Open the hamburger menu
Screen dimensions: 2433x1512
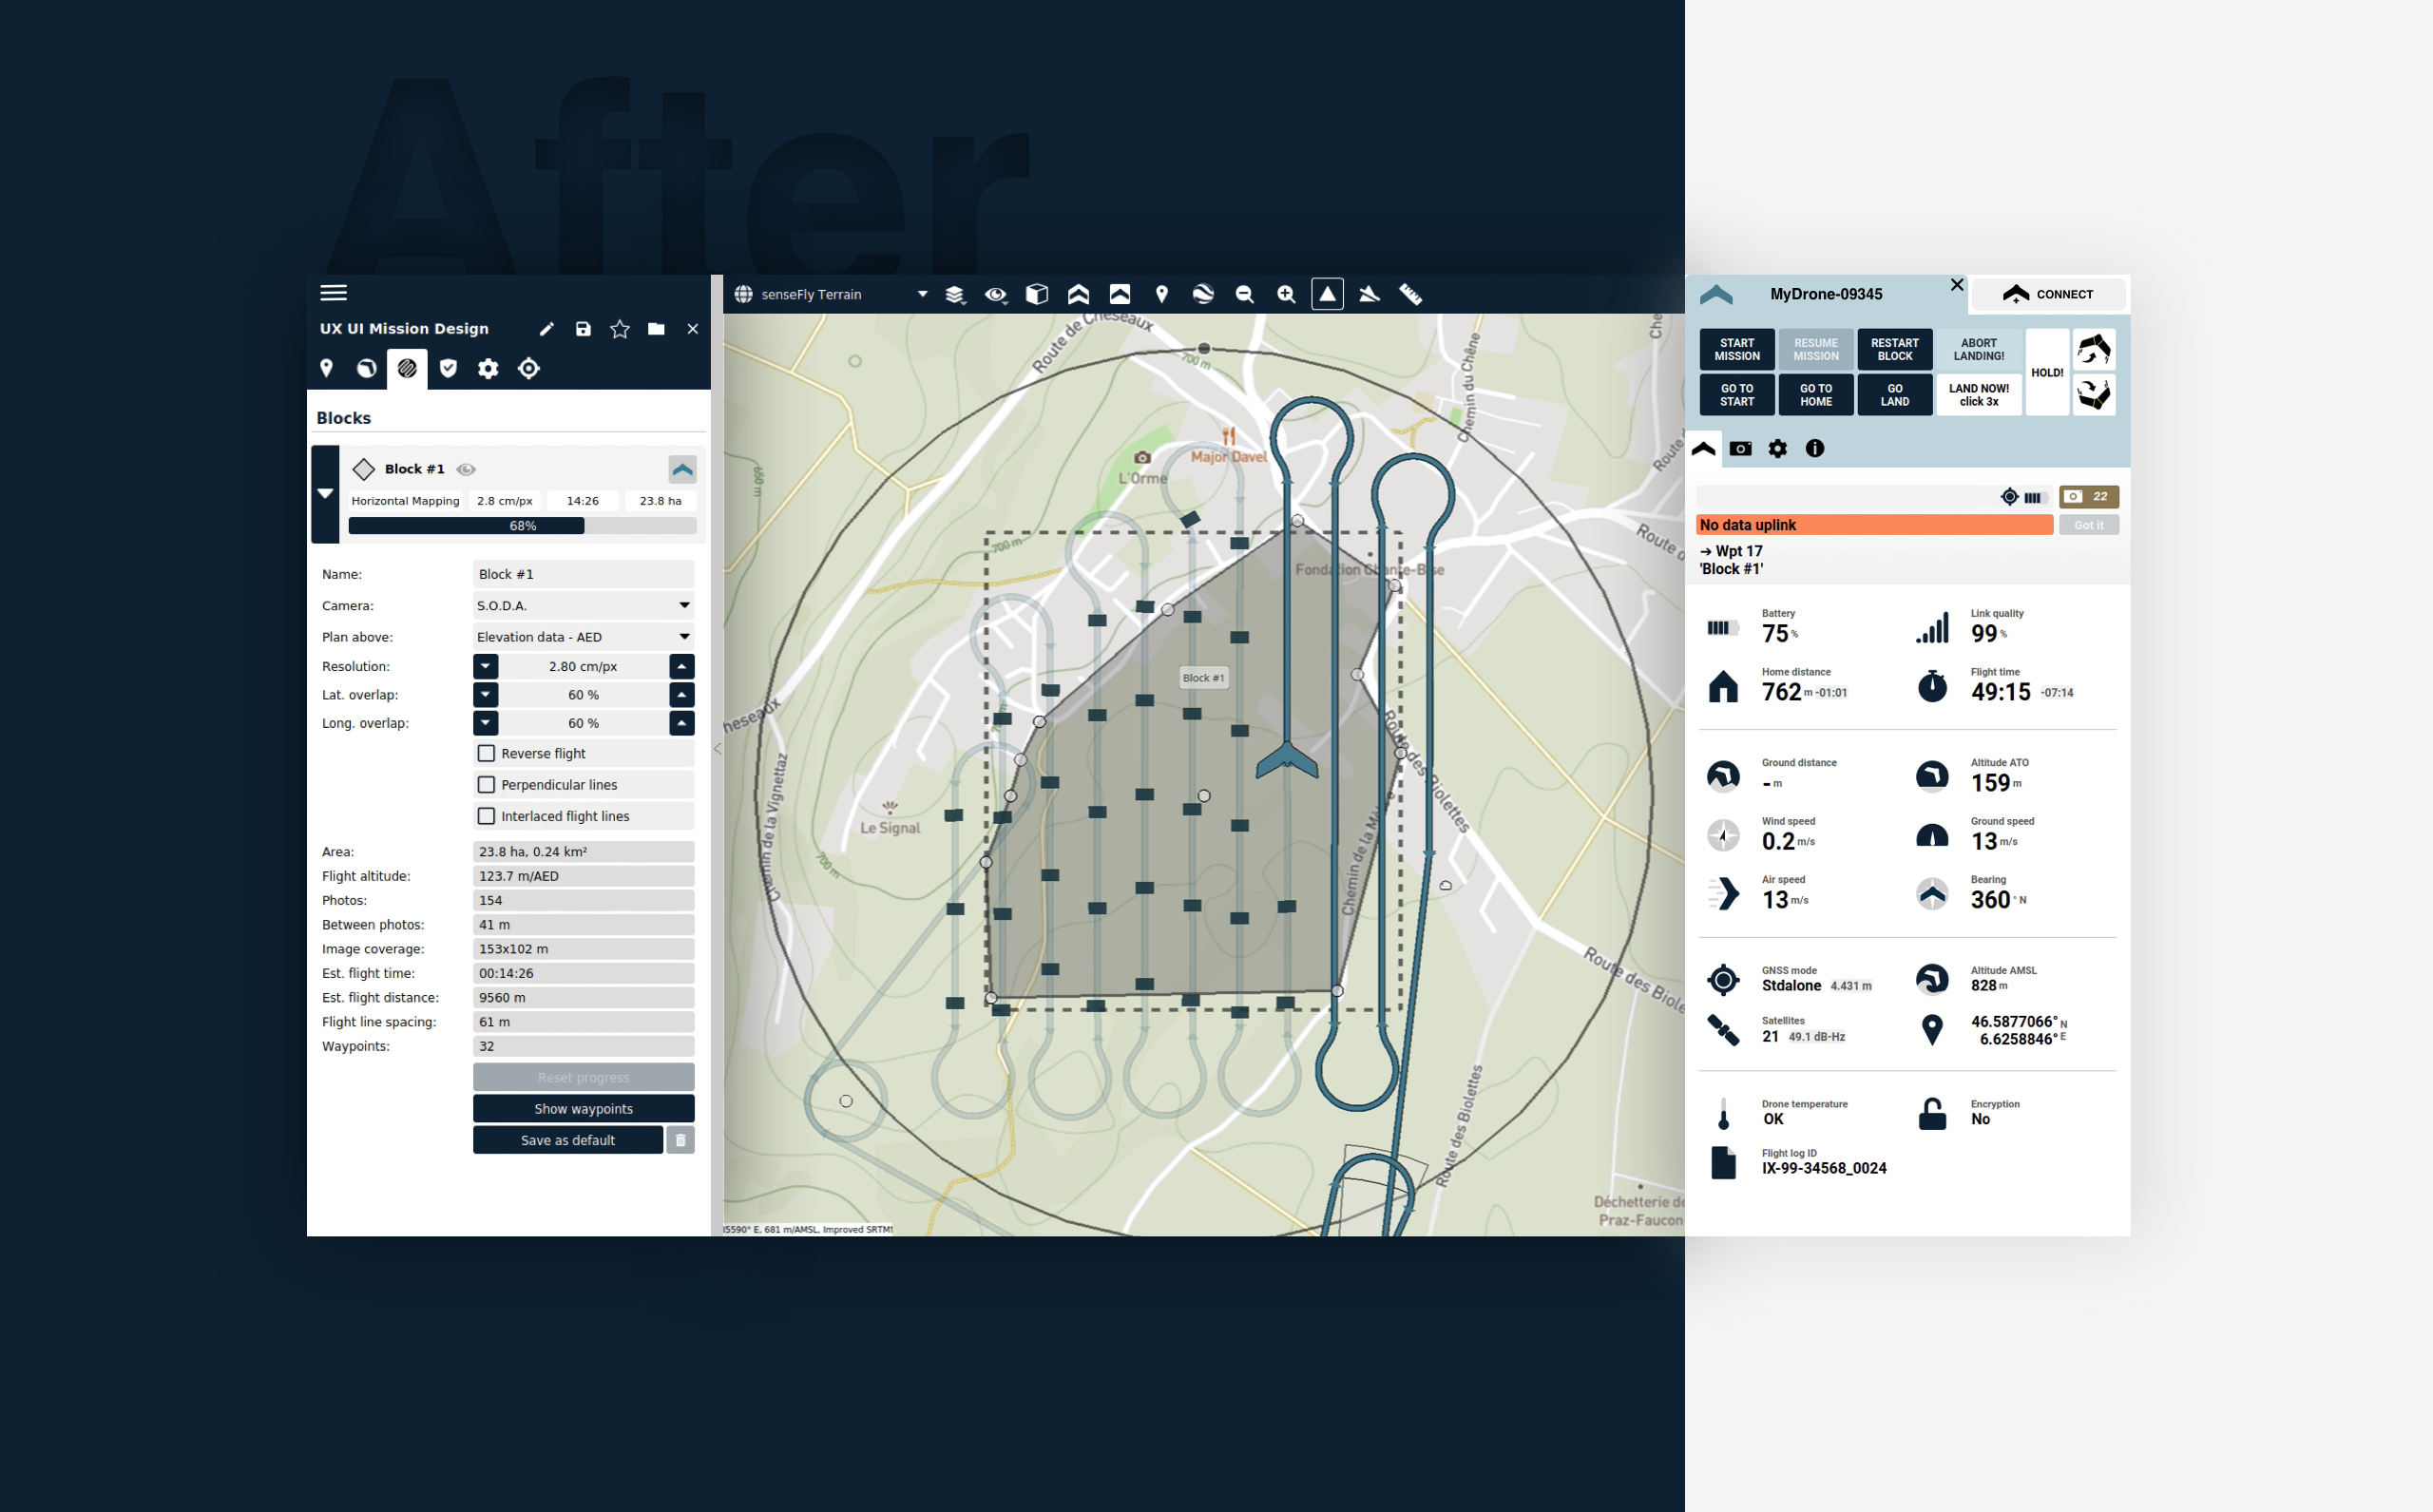click(333, 293)
